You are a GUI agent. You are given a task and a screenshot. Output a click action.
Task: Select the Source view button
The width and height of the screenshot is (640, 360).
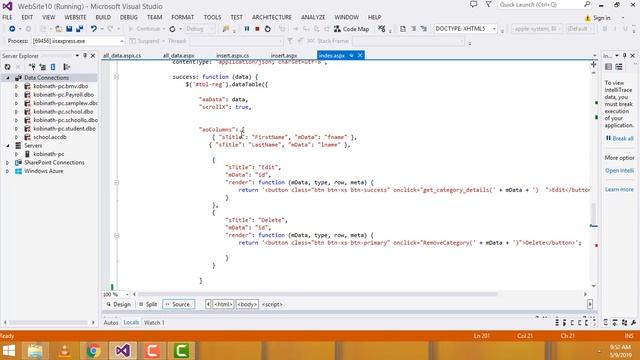click(x=178, y=304)
